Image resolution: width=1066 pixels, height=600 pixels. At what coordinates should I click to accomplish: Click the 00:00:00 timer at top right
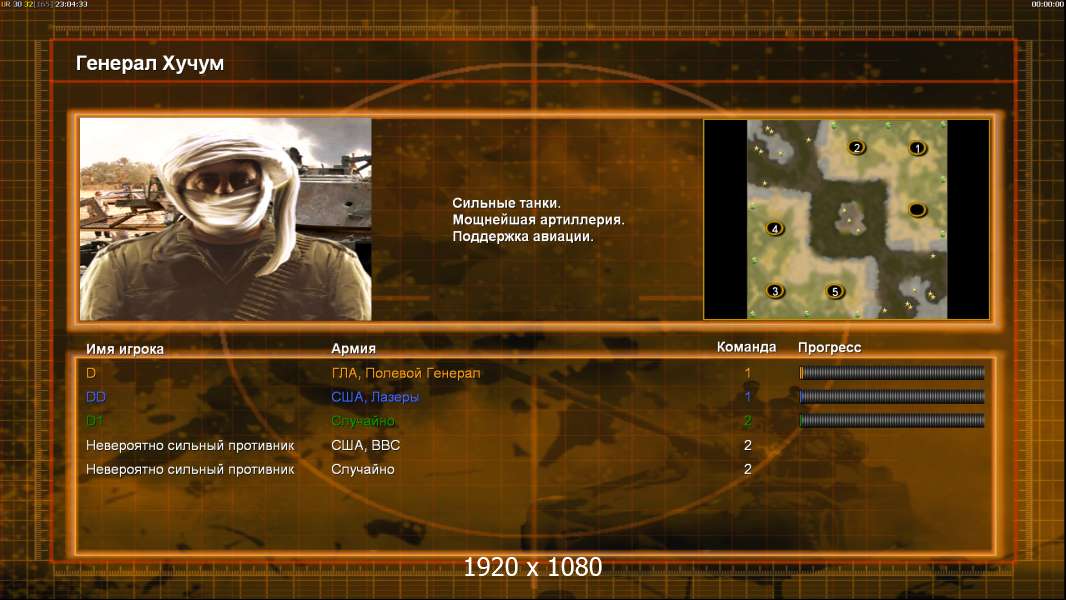click(1047, 4)
